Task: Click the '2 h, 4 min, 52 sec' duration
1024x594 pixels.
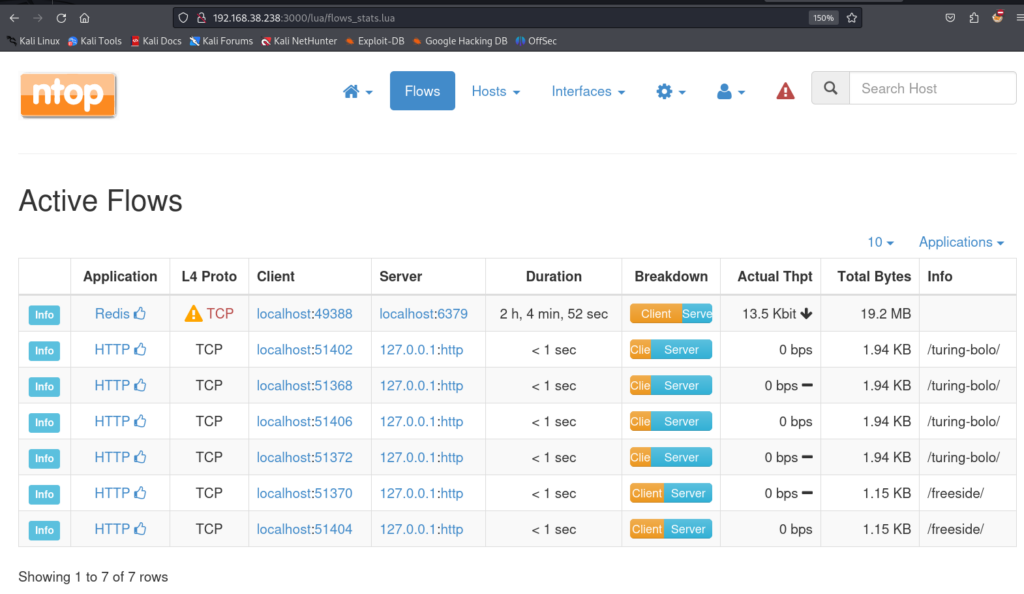Action: (554, 314)
